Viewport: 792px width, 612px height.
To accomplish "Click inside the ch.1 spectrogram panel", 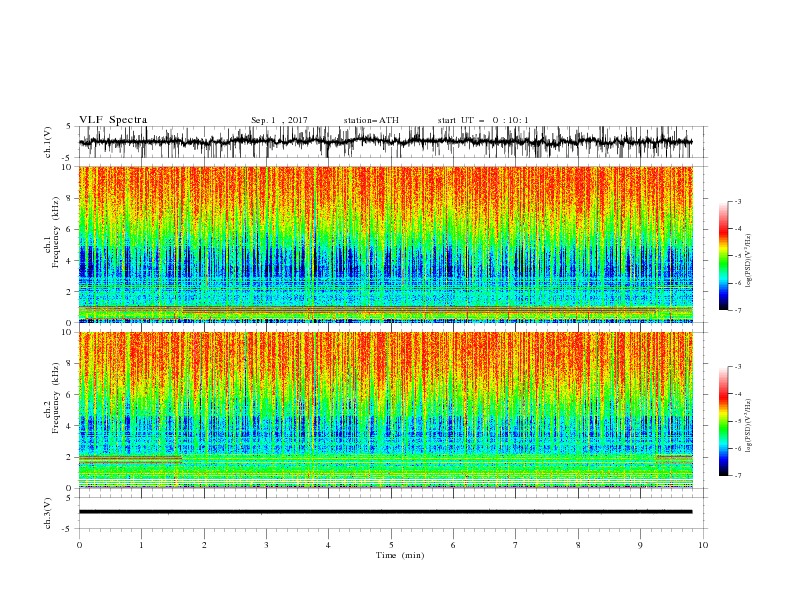I will pos(385,244).
